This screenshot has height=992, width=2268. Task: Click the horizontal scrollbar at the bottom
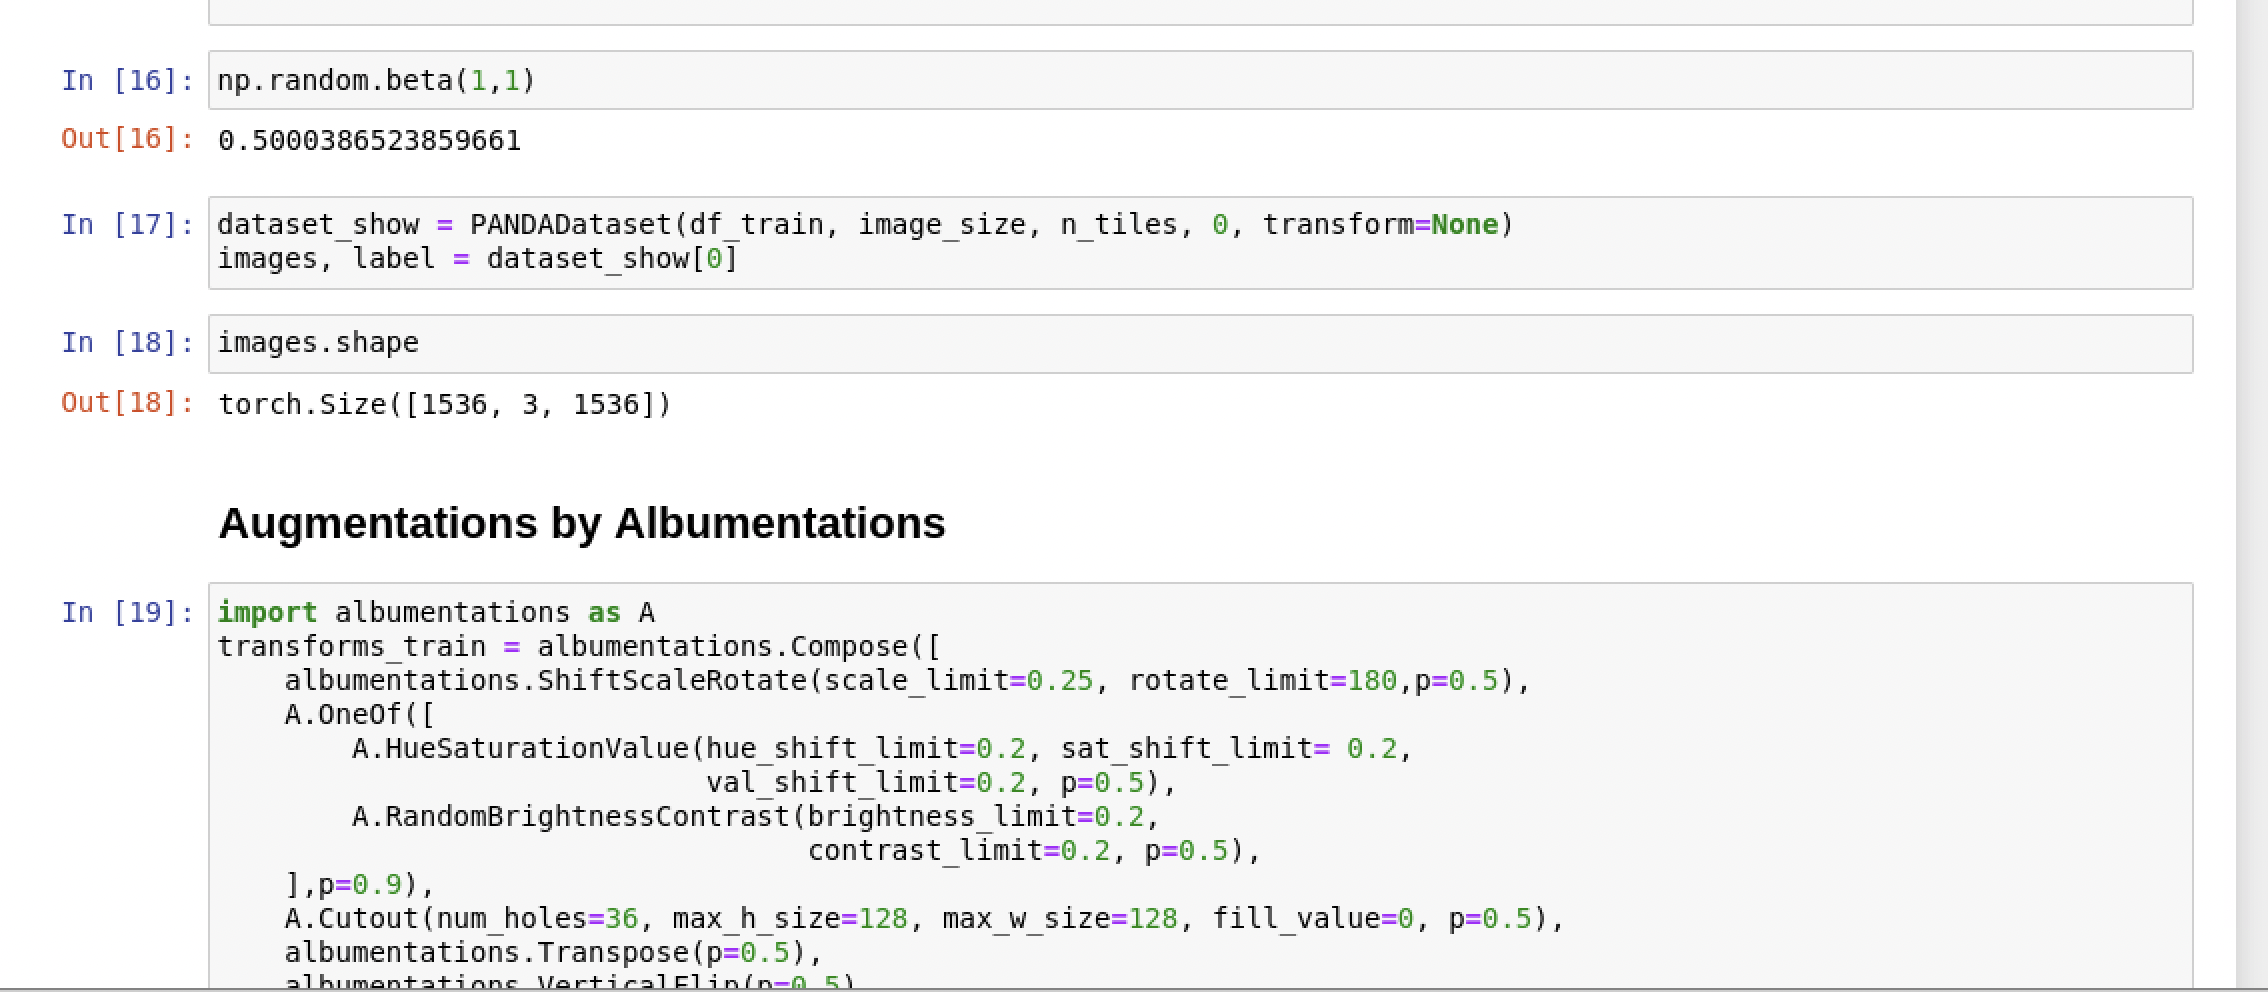coord(1100,987)
